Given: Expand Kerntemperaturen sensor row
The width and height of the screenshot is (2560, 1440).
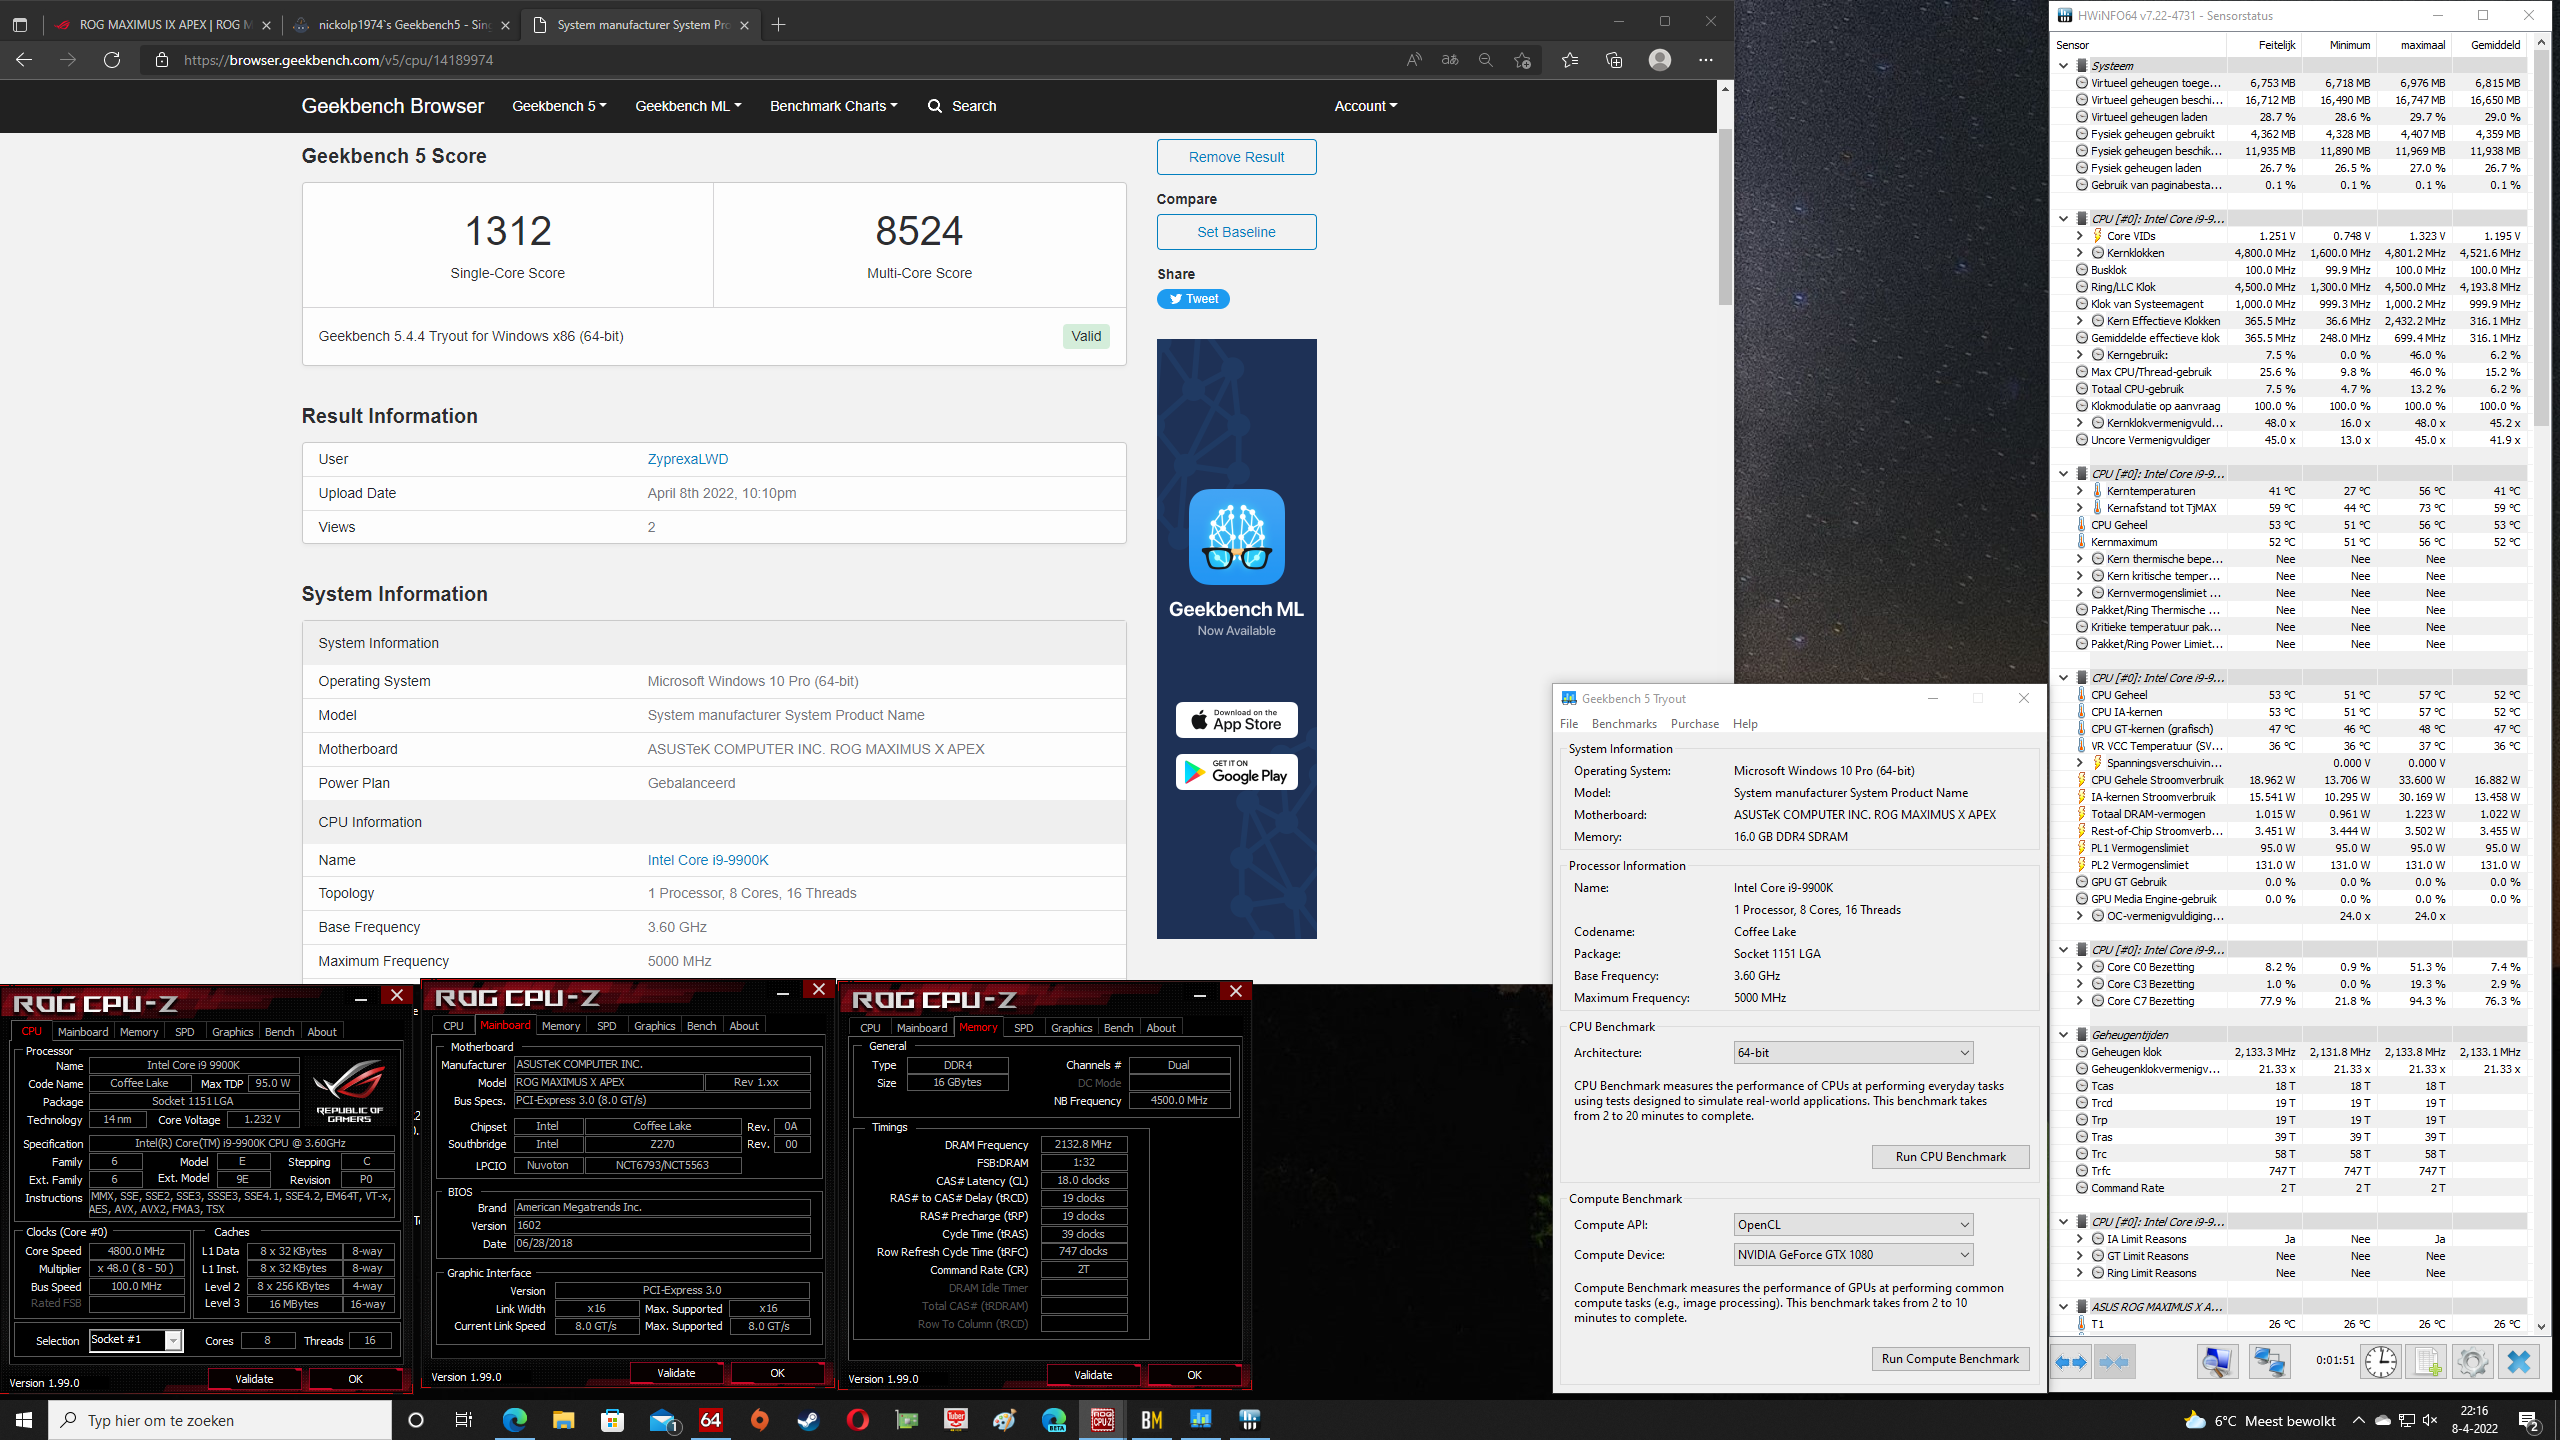Looking at the screenshot, I should pyautogui.click(x=2079, y=491).
